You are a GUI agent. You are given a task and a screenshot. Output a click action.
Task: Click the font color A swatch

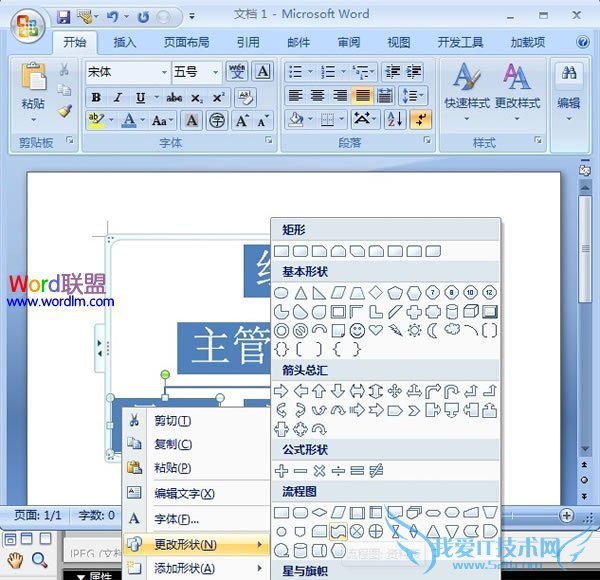[x=129, y=121]
